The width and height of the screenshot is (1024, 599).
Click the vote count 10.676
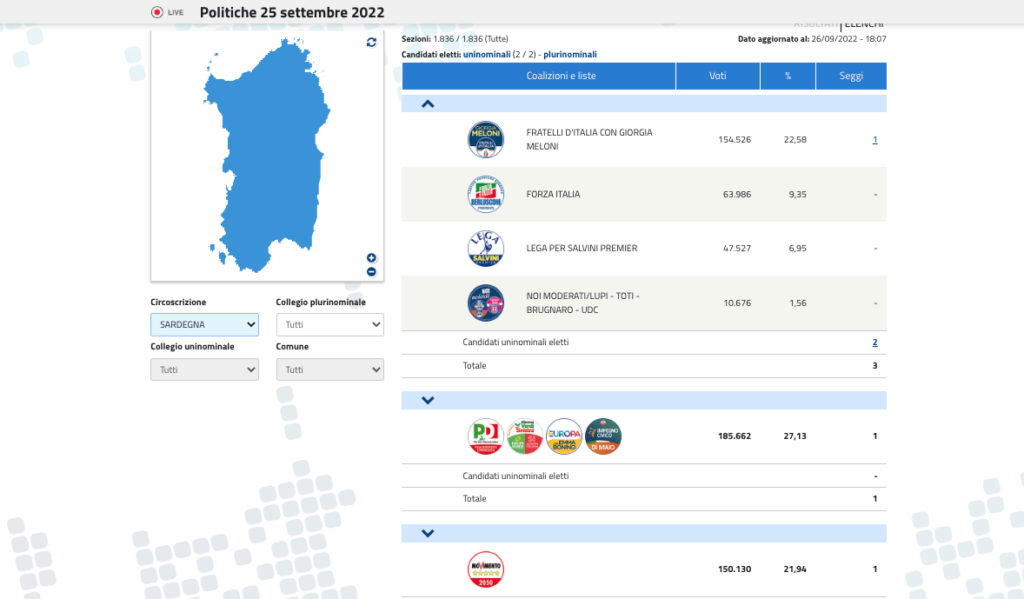pyautogui.click(x=737, y=303)
